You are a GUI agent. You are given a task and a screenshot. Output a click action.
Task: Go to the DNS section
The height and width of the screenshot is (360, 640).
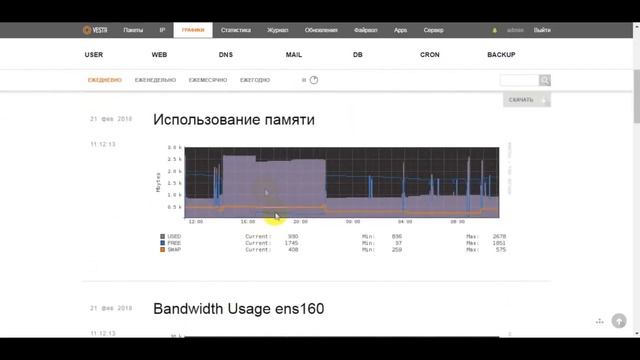[226, 55]
